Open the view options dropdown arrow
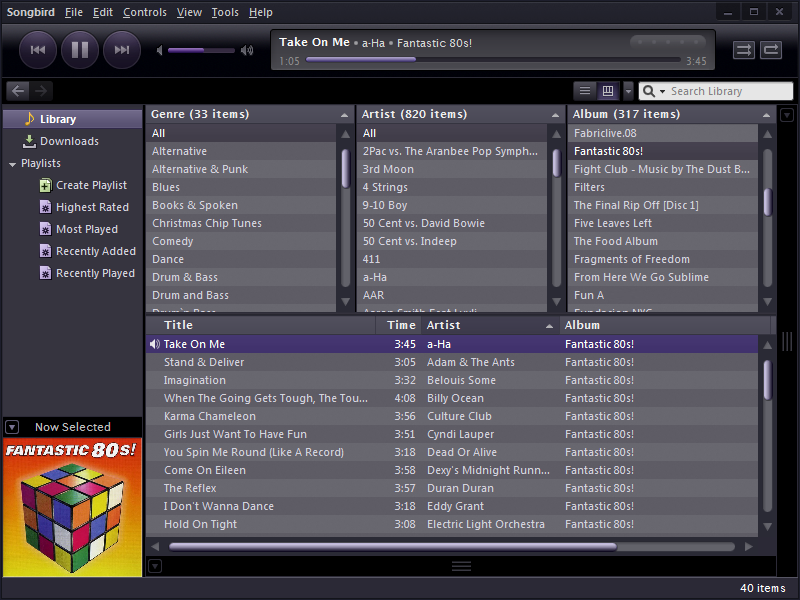Screen dimensions: 800x600 tap(628, 91)
